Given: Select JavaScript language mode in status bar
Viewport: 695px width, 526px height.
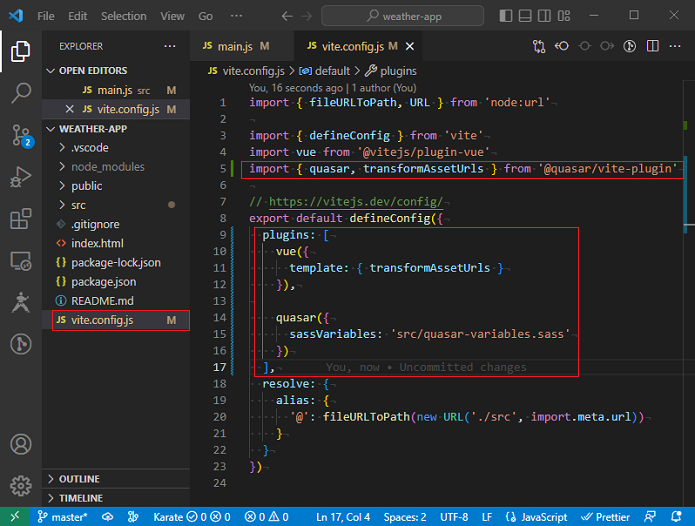Looking at the screenshot, I should 536,517.
